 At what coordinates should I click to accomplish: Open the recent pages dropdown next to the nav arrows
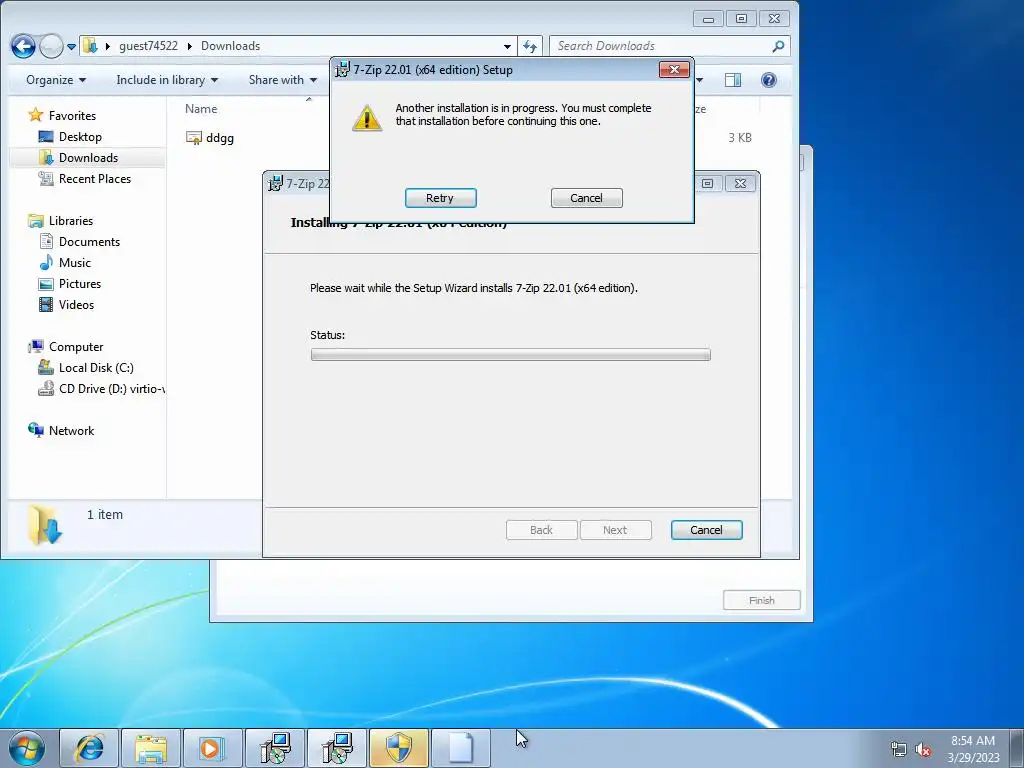click(71, 46)
